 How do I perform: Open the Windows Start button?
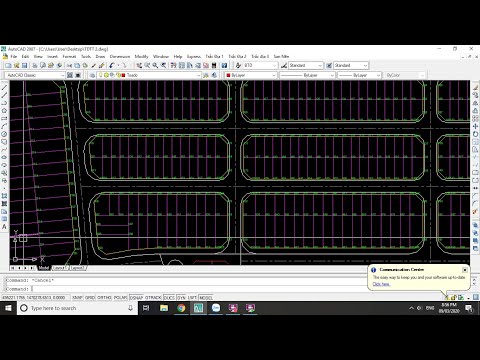tap(8, 308)
